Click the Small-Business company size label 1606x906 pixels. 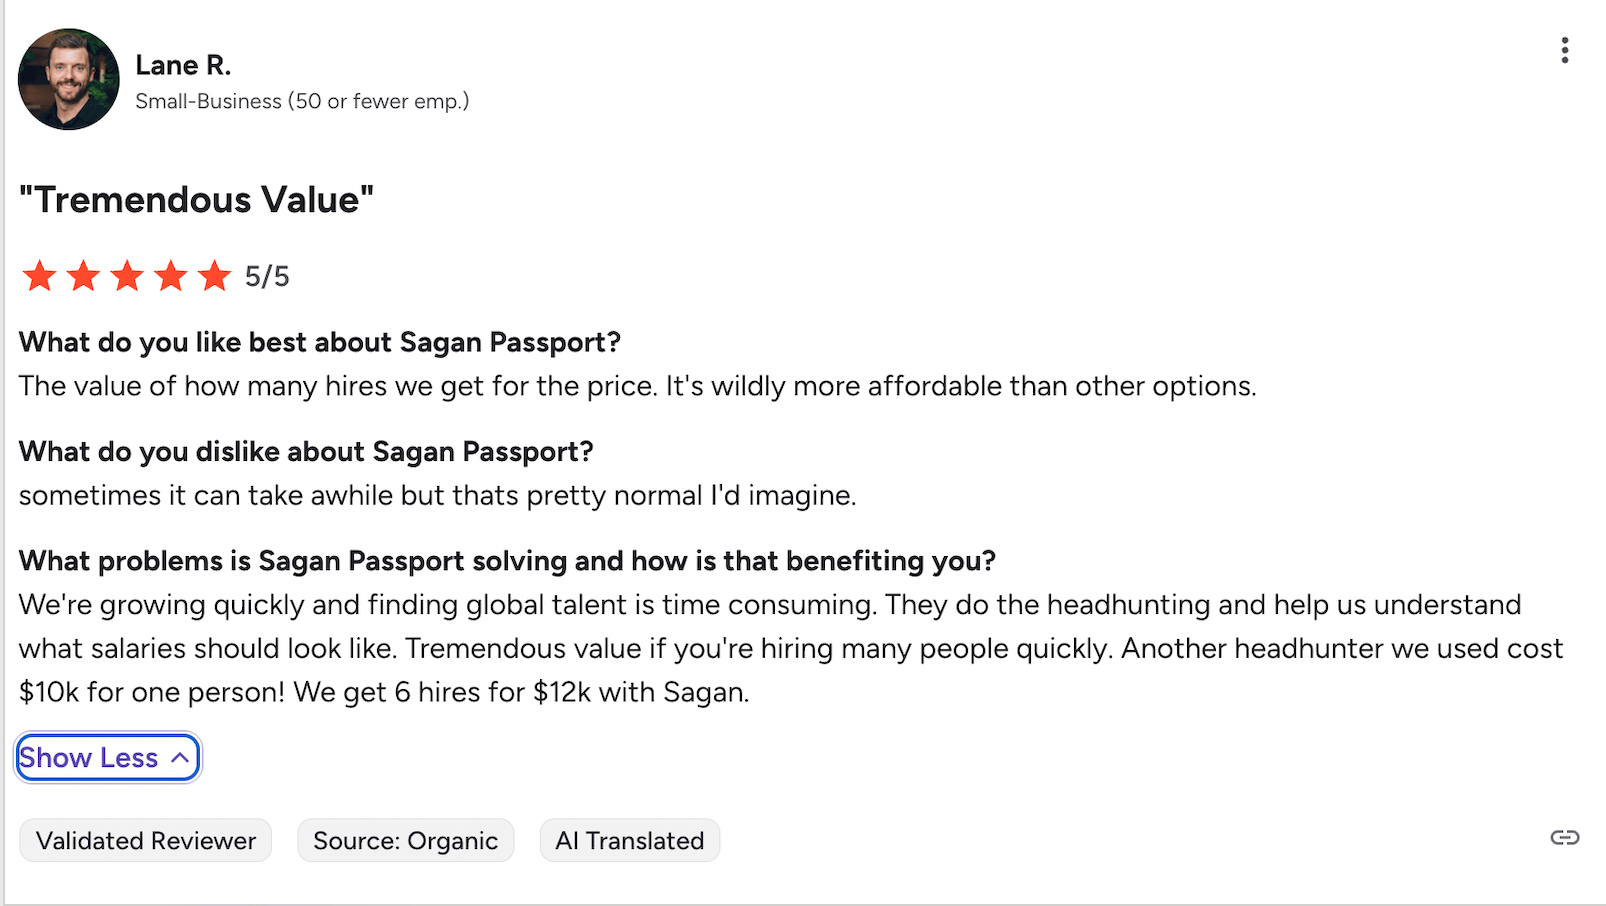(302, 101)
